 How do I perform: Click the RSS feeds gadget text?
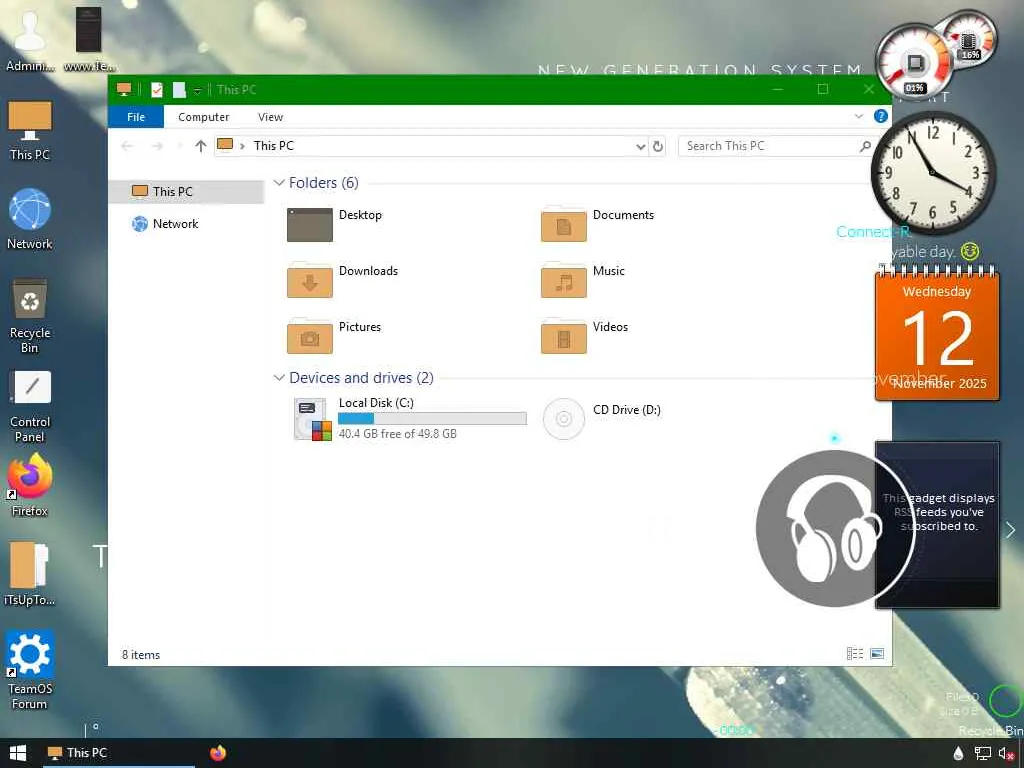click(x=938, y=512)
